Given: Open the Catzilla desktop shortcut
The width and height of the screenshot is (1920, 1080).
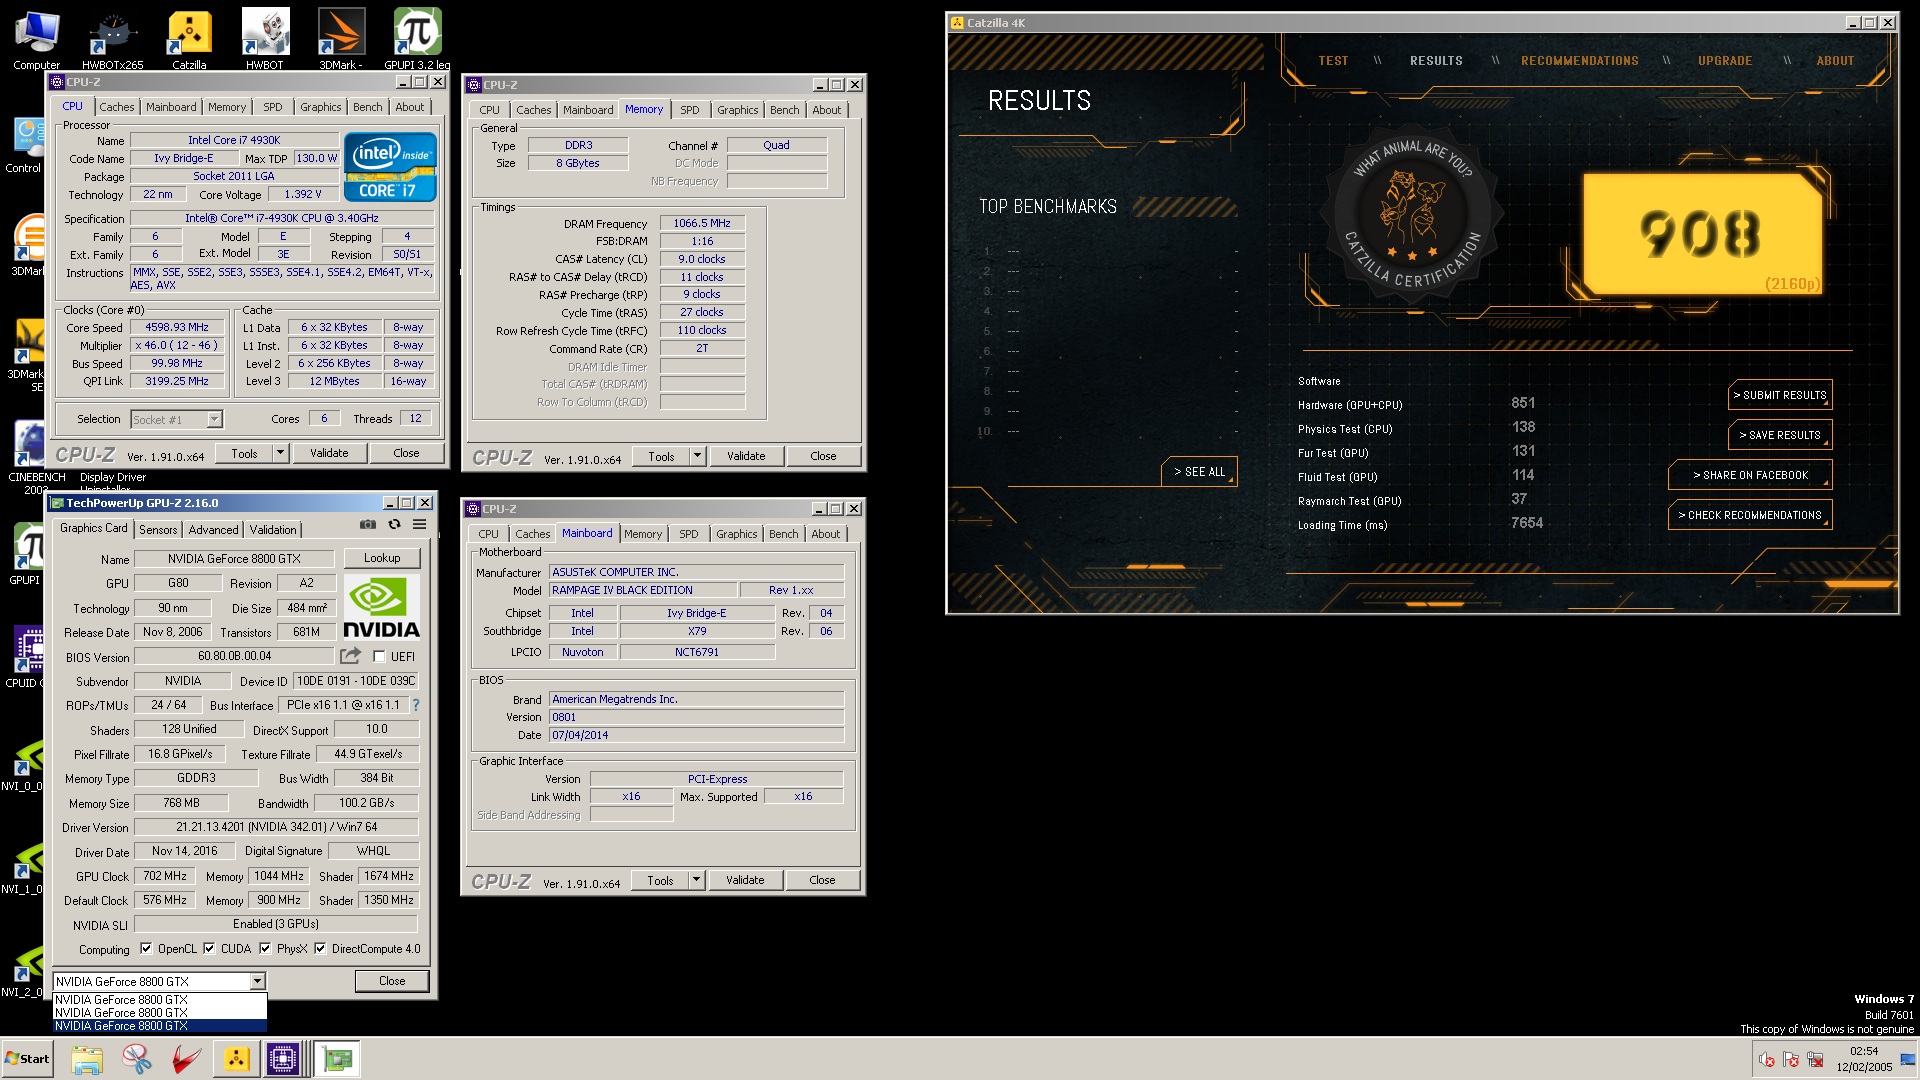Looking at the screenshot, I should click(x=189, y=40).
